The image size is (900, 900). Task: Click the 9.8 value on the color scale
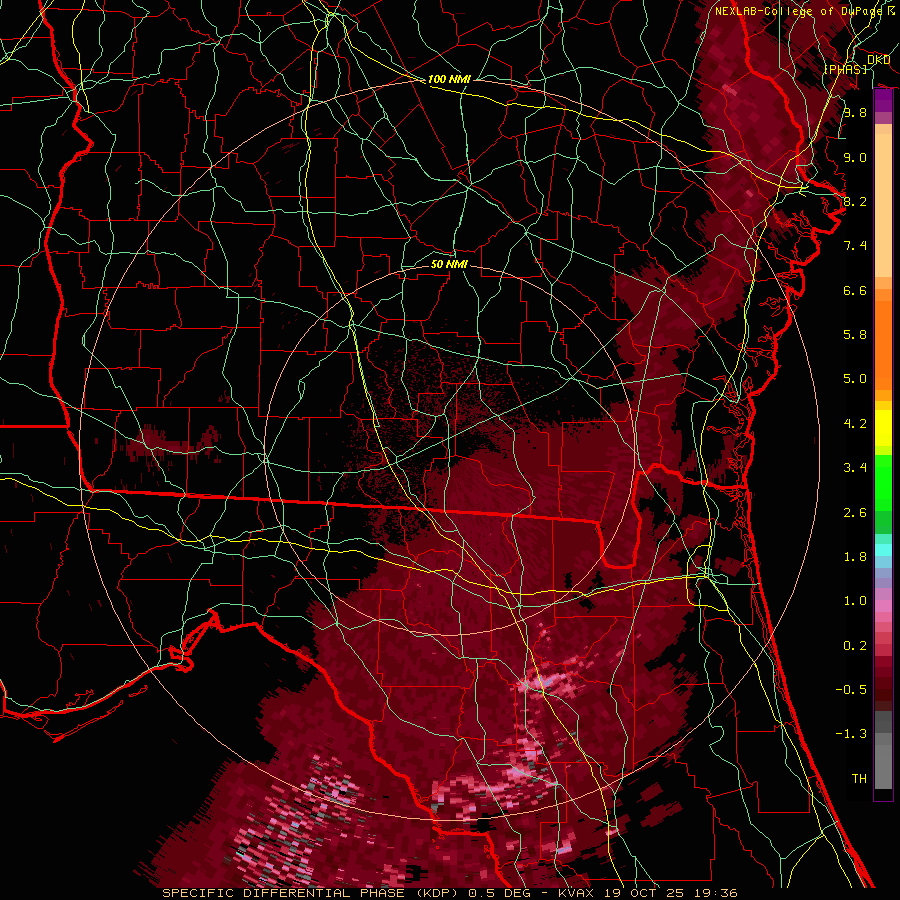pyautogui.click(x=855, y=113)
